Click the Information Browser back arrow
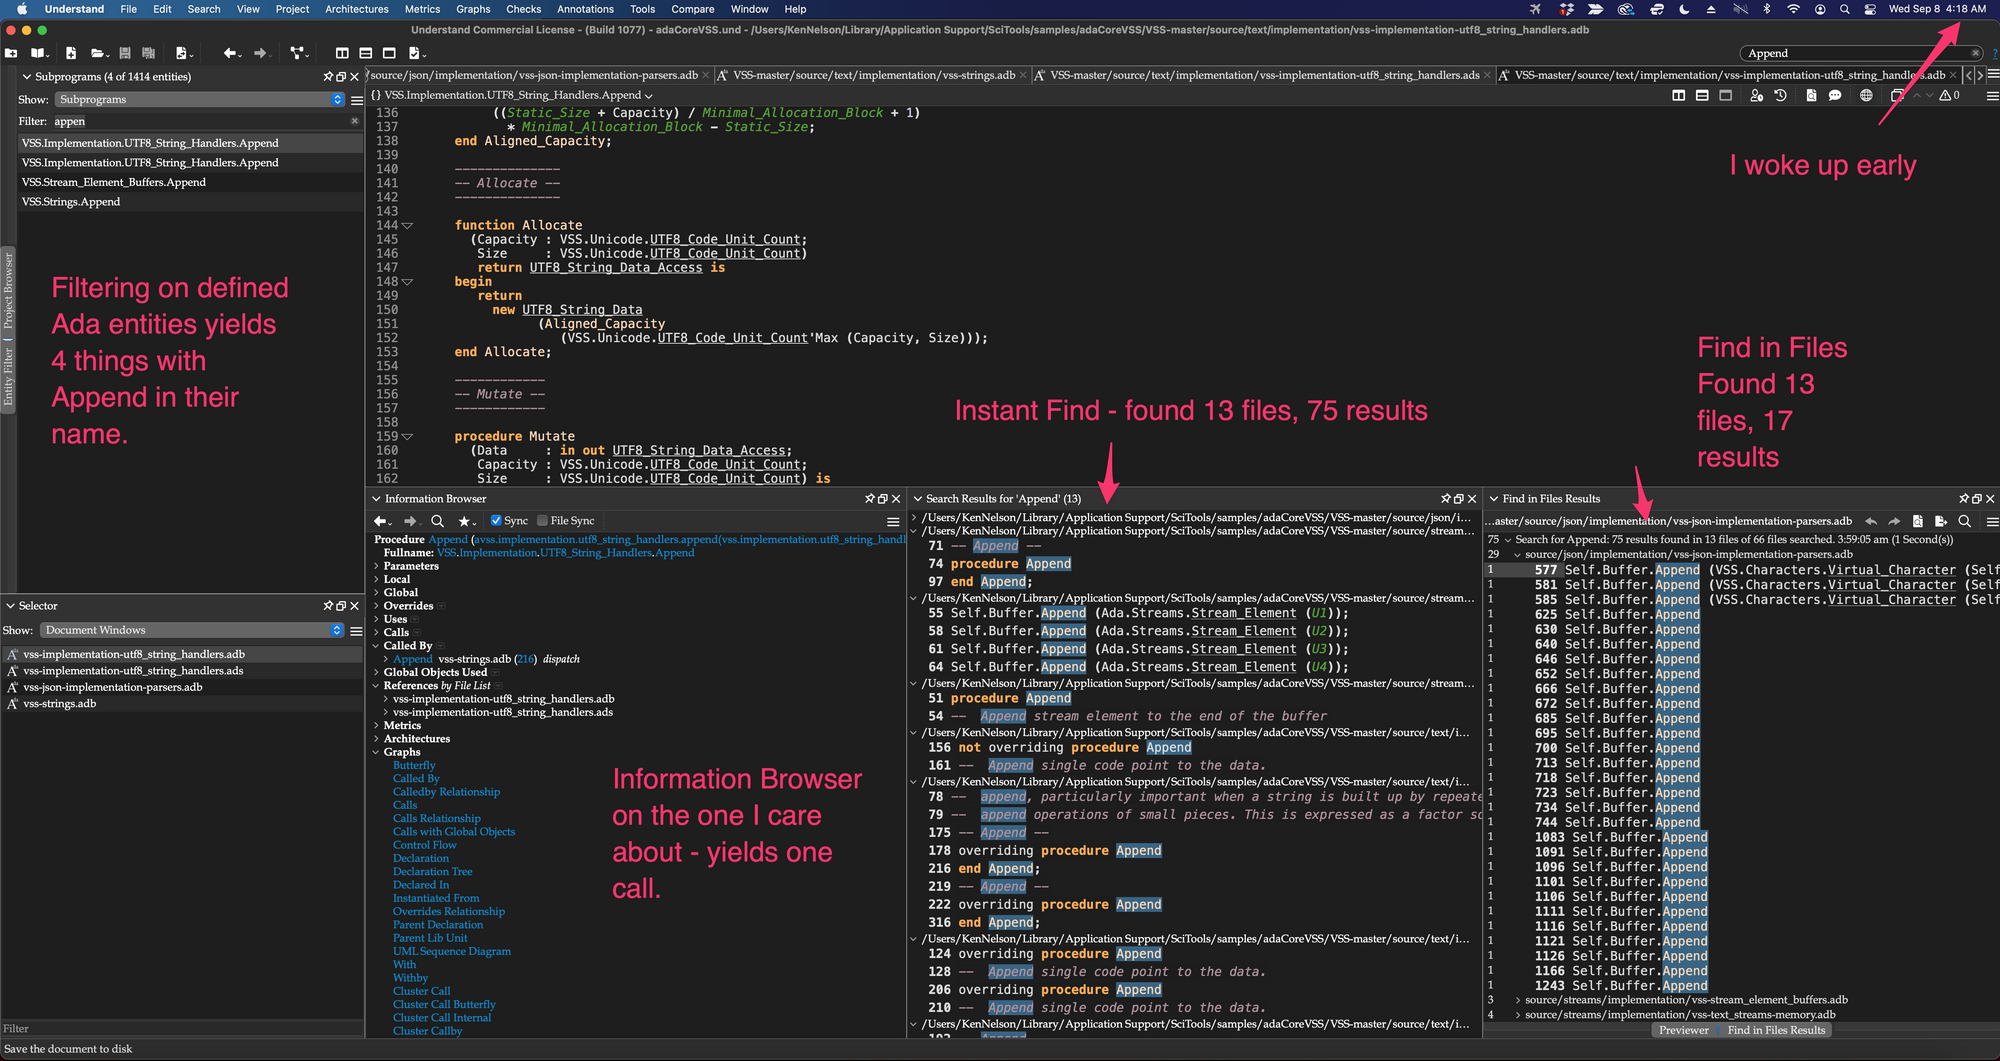The image size is (2000, 1061). 381,521
